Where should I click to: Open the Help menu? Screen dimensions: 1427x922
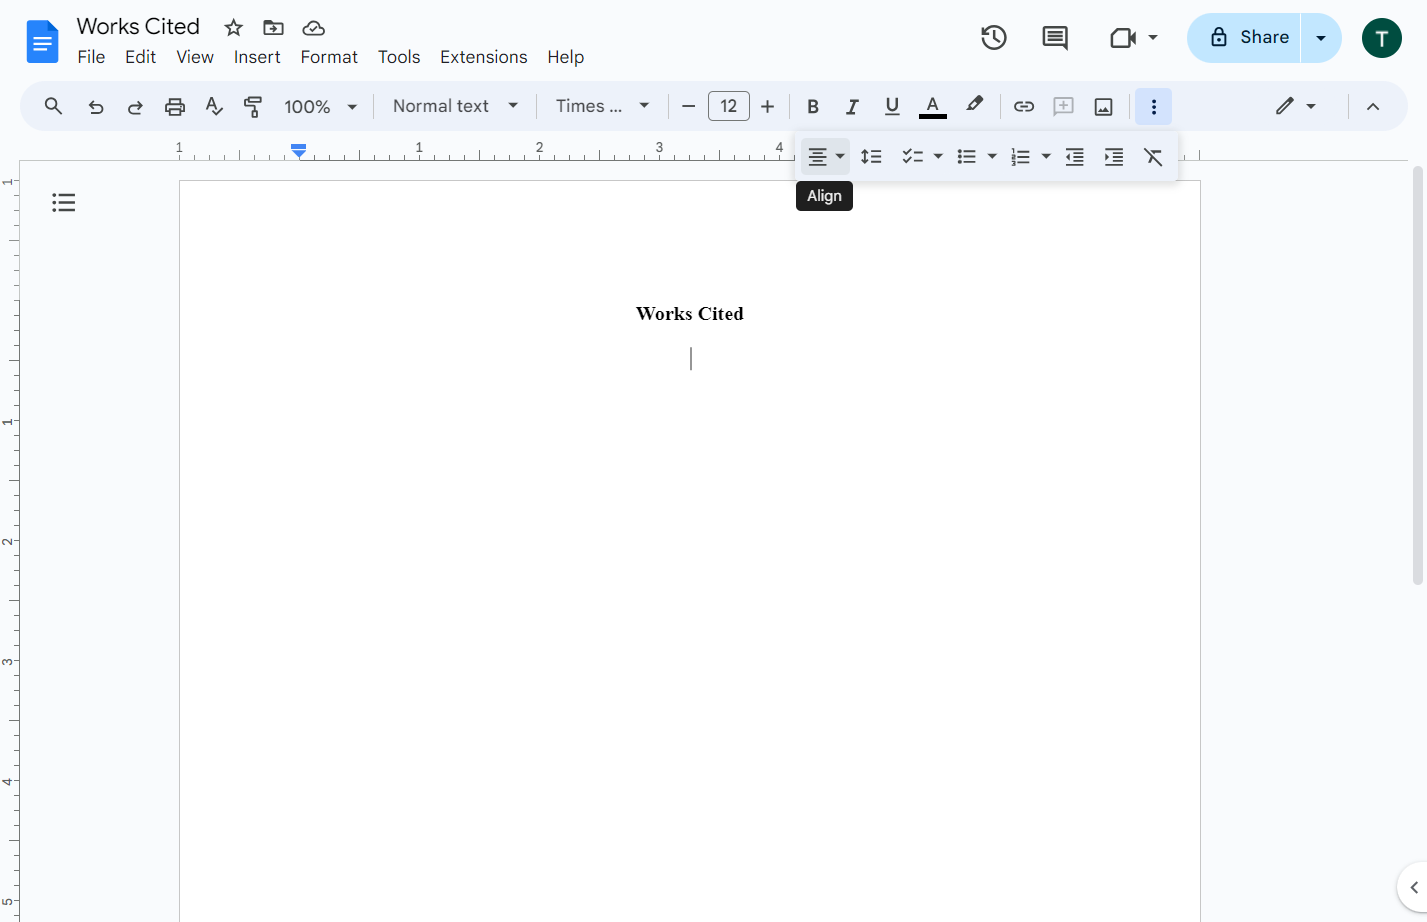tap(565, 57)
